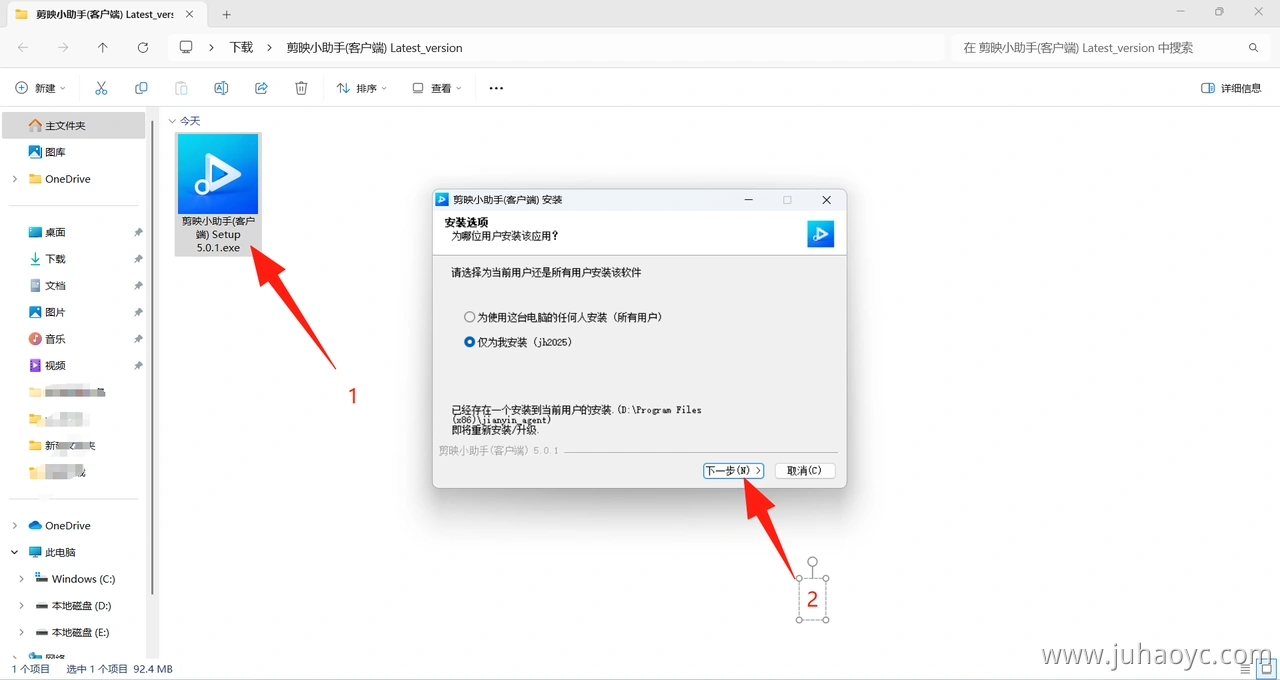Collapse the 今天 group header
The image size is (1280, 680).
pos(173,121)
